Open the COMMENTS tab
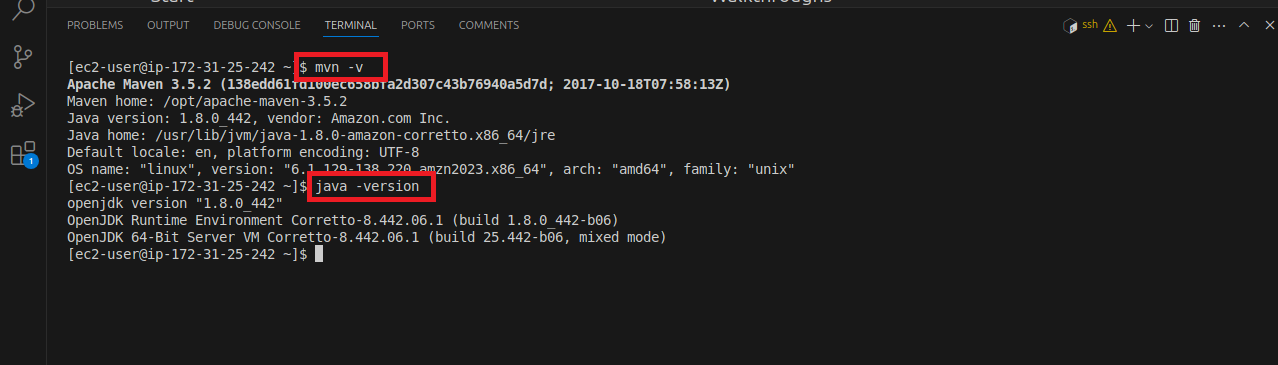The image size is (1278, 365). click(x=489, y=25)
